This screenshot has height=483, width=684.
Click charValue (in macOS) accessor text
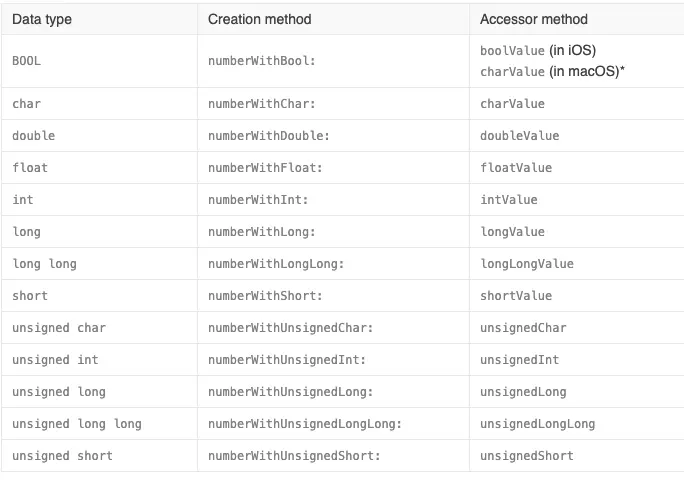pos(512,72)
